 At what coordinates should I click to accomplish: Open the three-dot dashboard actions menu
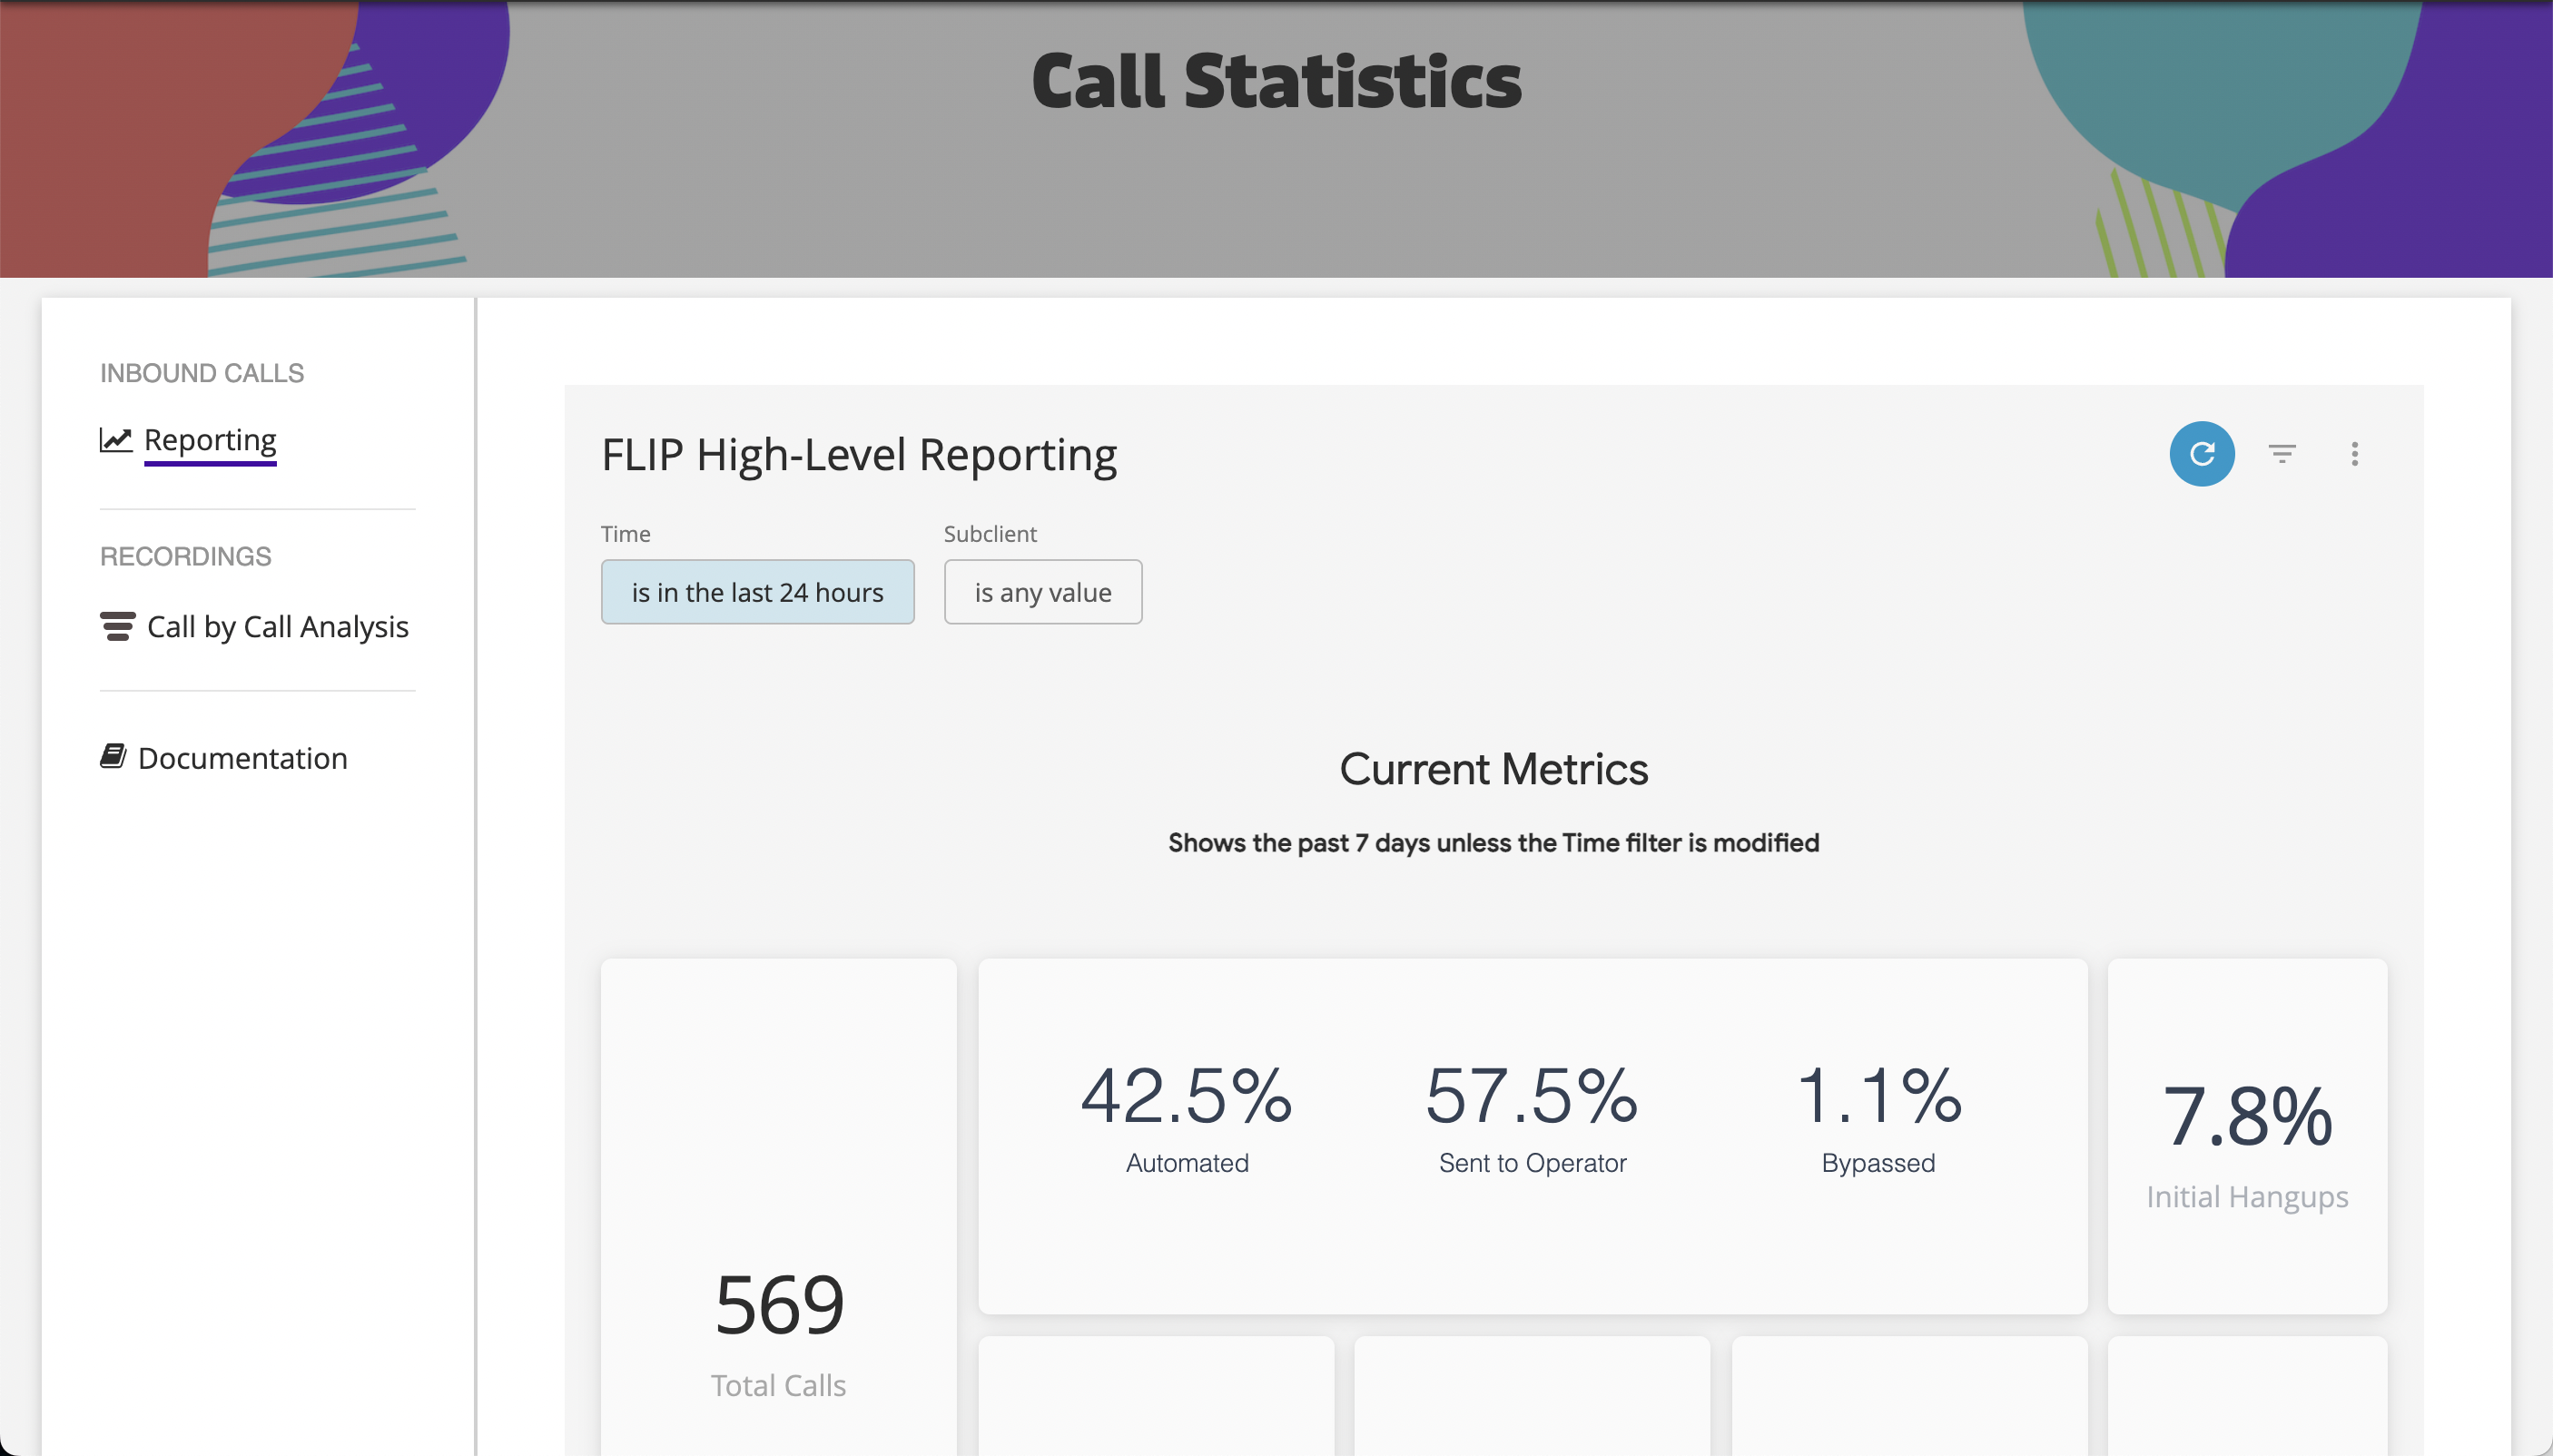click(x=2354, y=454)
